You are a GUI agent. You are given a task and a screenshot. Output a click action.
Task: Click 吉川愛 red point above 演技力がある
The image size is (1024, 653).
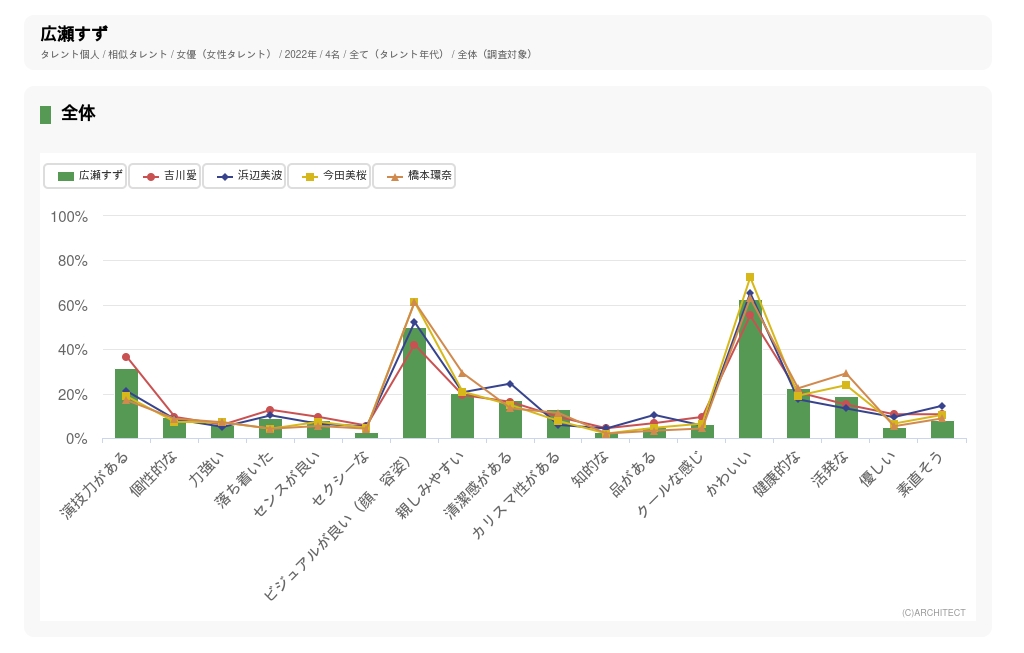tap(126, 357)
